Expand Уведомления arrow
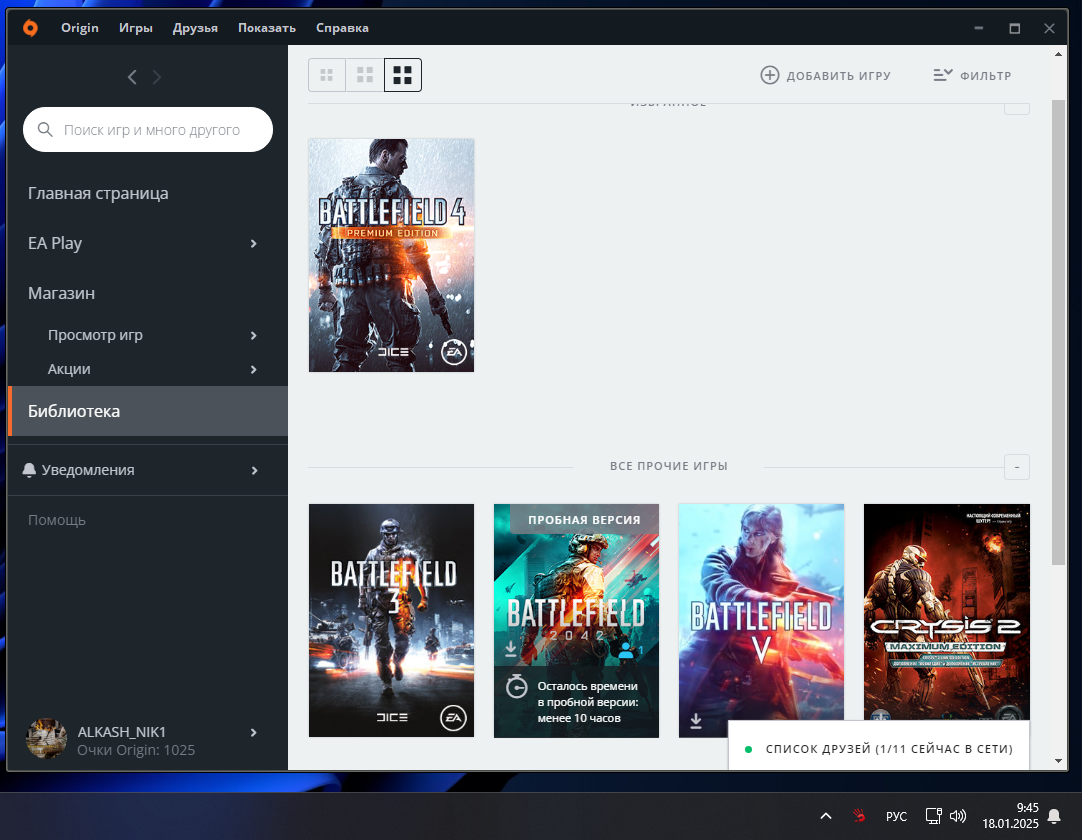 coord(254,471)
